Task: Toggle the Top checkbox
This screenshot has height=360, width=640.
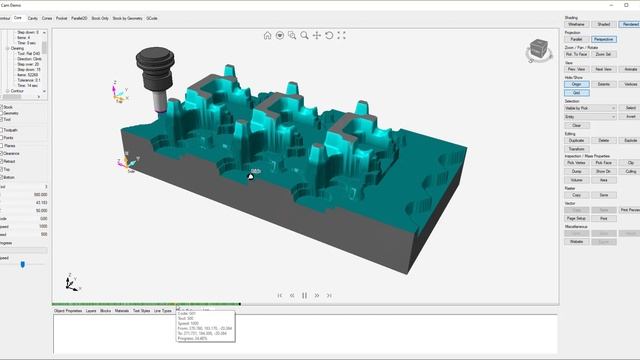Action: coord(1,169)
